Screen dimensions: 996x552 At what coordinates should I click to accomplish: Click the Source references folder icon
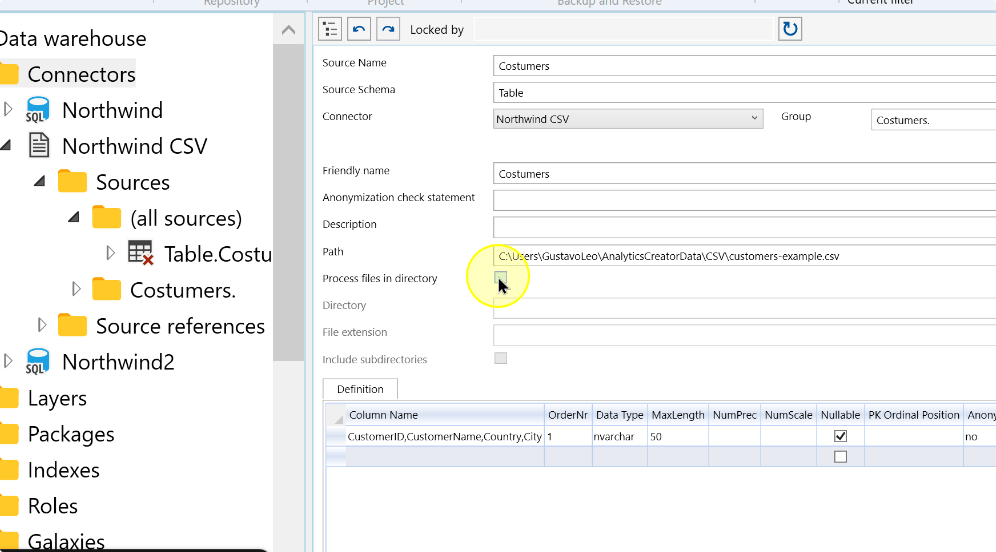pos(72,325)
